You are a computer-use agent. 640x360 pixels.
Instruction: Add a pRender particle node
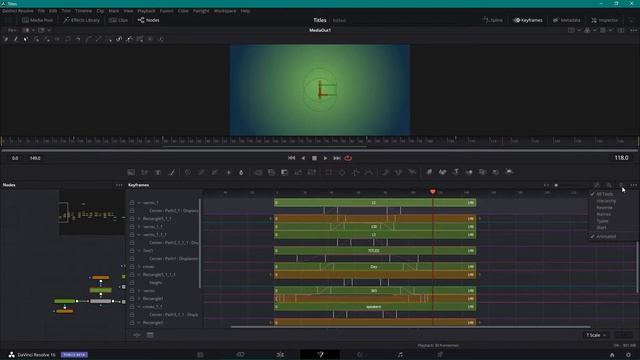(412, 172)
